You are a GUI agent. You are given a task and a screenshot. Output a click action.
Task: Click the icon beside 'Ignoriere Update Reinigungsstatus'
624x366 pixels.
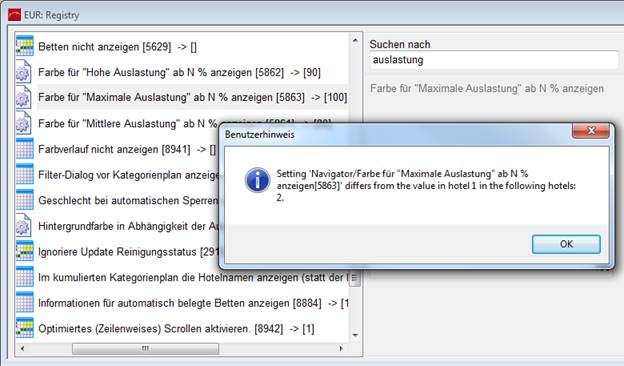click(x=25, y=251)
